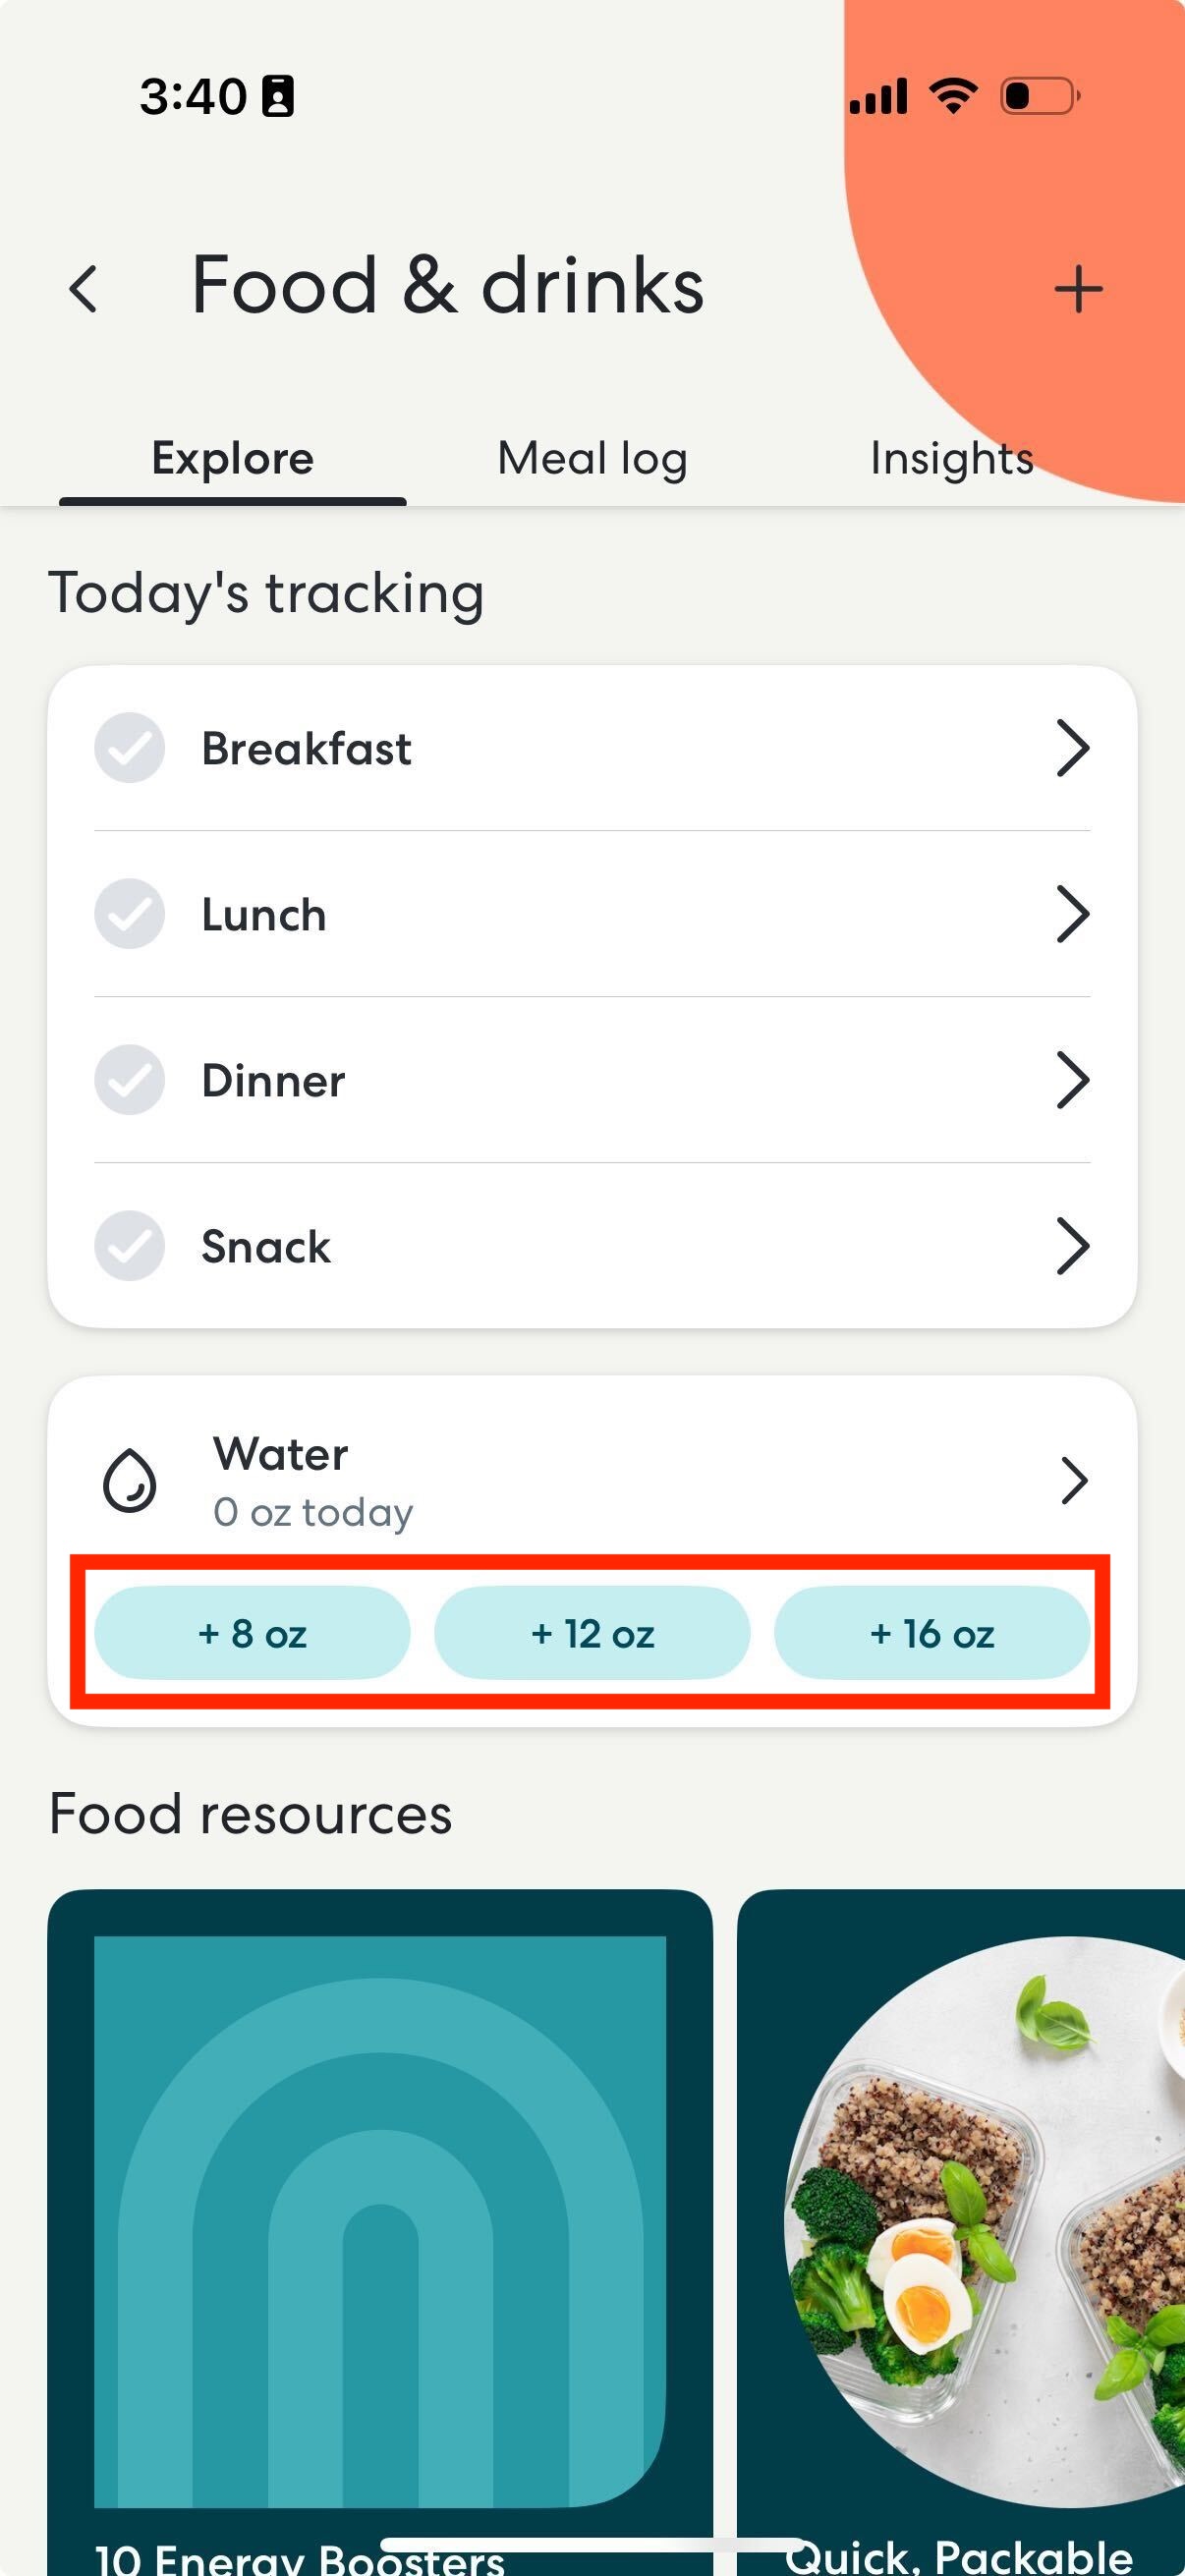Tap the Wi-Fi status icon
1185x2576 pixels.
tap(953, 96)
